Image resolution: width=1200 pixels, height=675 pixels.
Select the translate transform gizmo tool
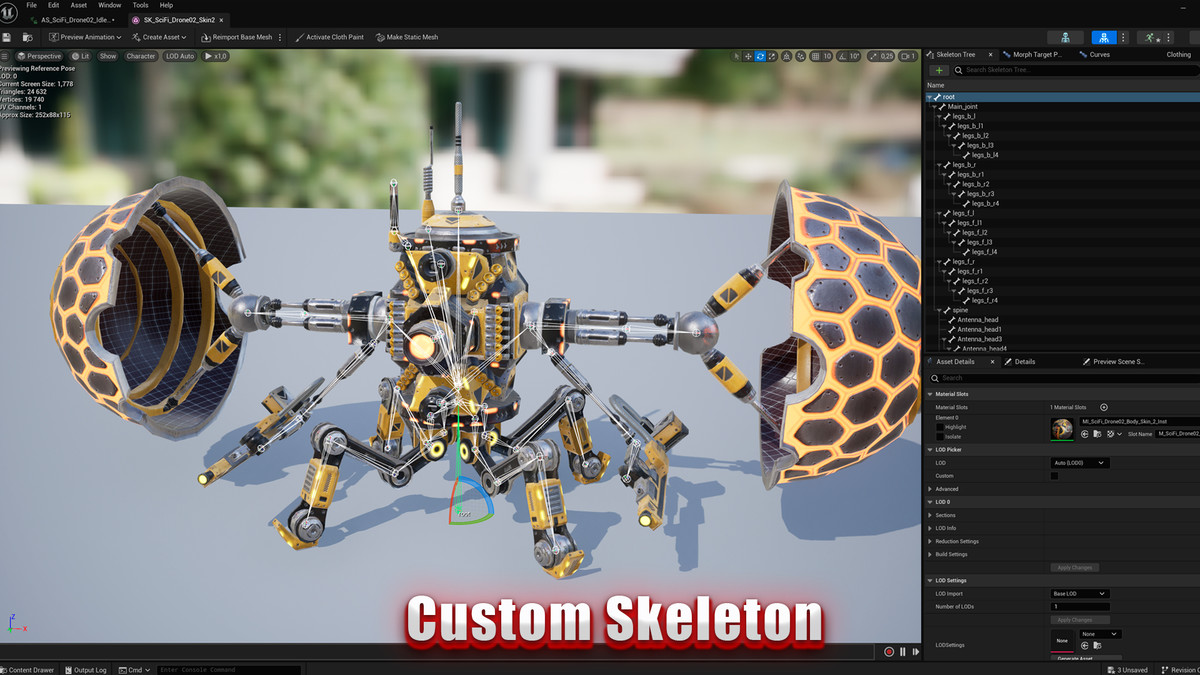click(x=748, y=56)
